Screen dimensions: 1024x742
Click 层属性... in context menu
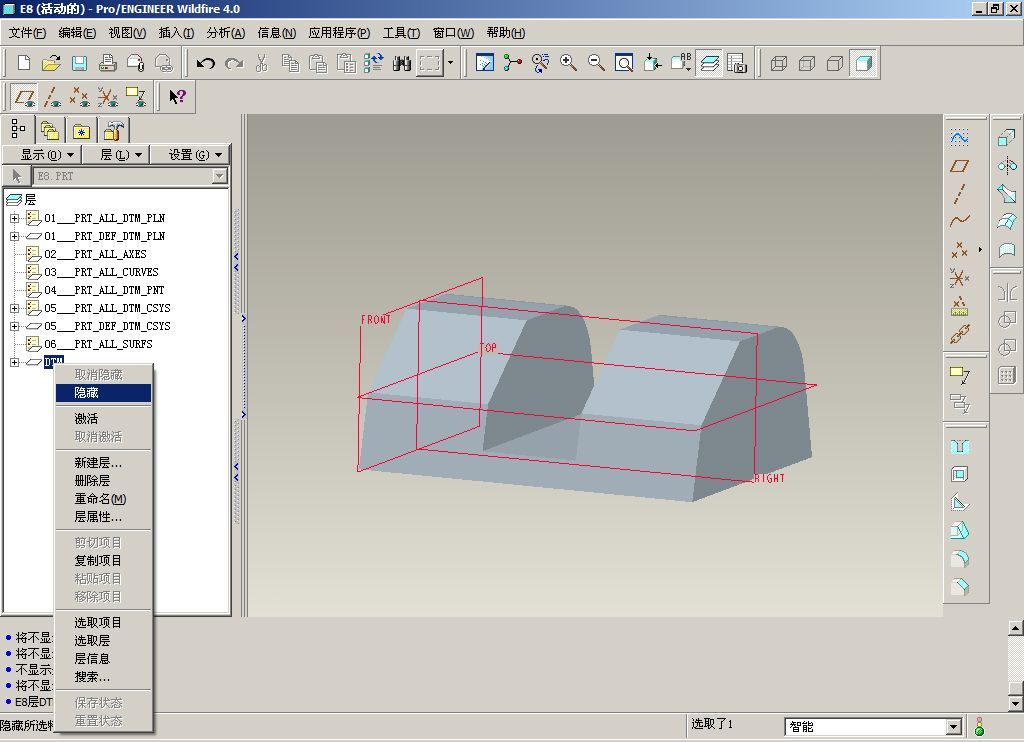tap(98, 517)
